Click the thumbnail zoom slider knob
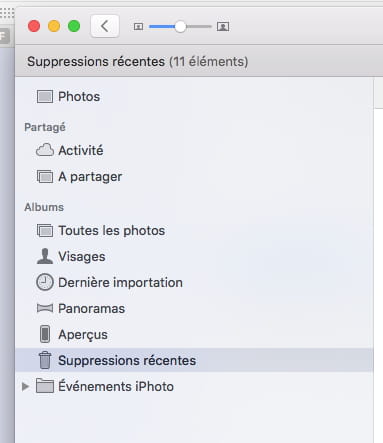Viewport: 383px width, 443px height. tap(180, 26)
